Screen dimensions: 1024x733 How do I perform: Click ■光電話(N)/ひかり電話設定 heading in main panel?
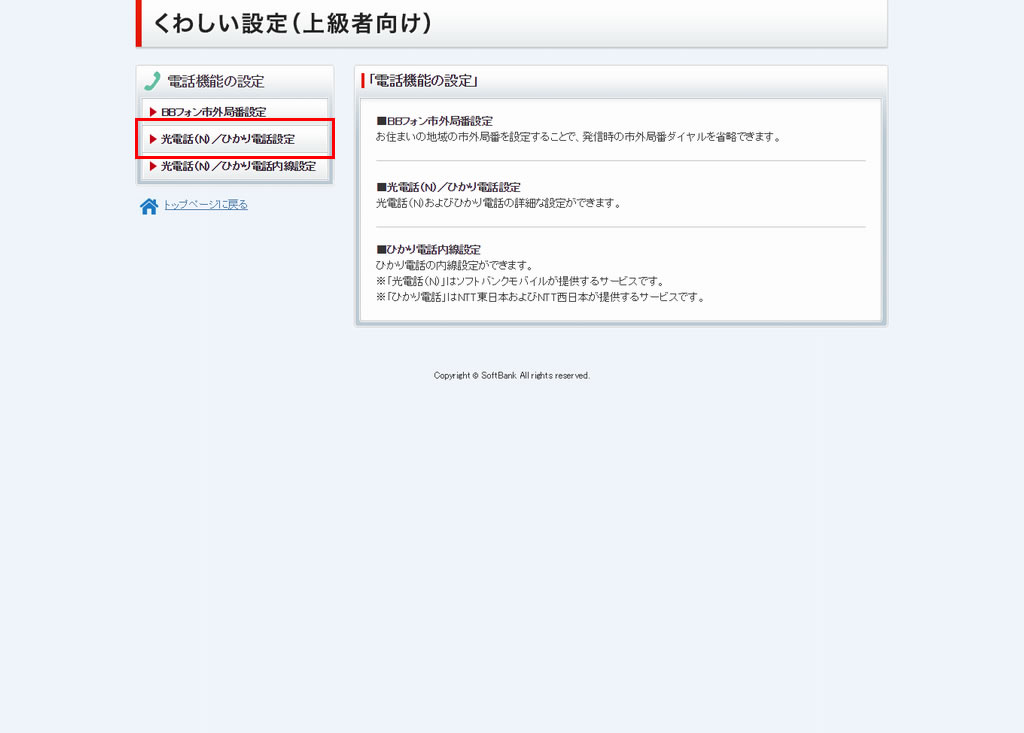(x=448, y=187)
